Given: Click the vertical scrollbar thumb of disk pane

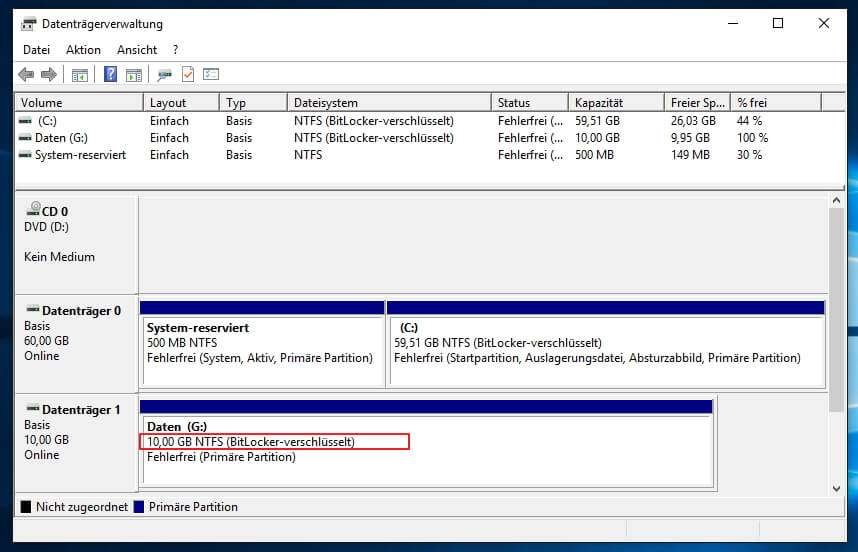Looking at the screenshot, I should (x=836, y=310).
